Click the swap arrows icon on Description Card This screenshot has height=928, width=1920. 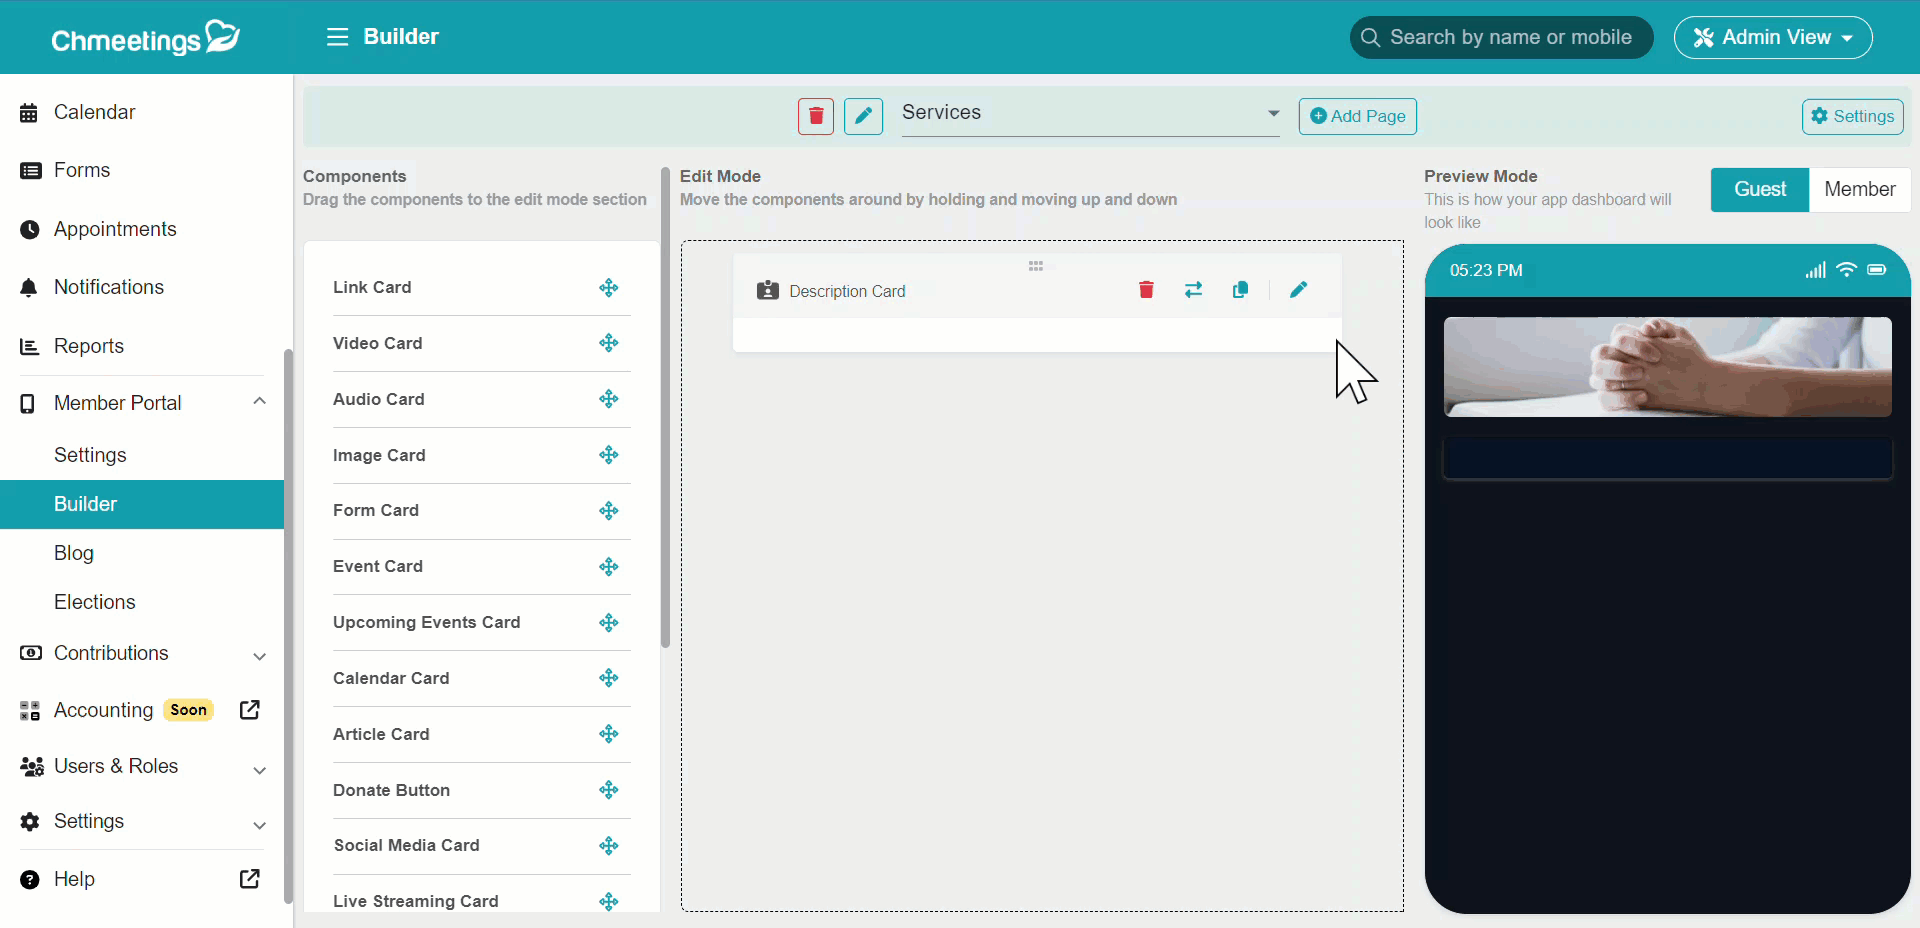pyautogui.click(x=1193, y=290)
